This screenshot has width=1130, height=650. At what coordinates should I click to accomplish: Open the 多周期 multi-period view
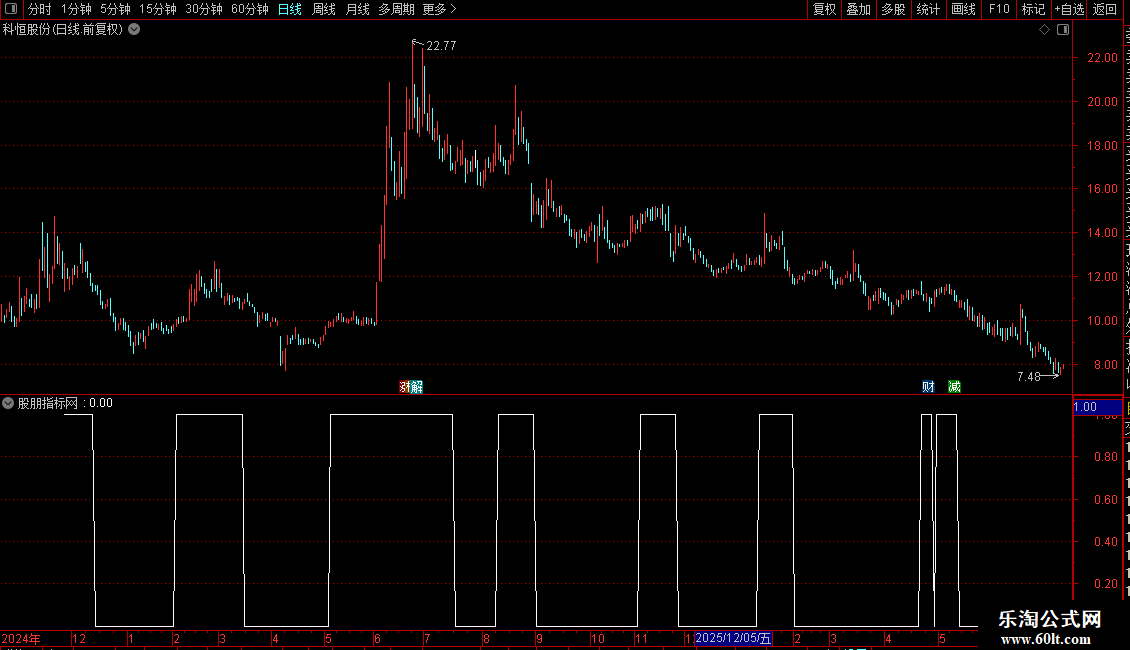click(396, 9)
